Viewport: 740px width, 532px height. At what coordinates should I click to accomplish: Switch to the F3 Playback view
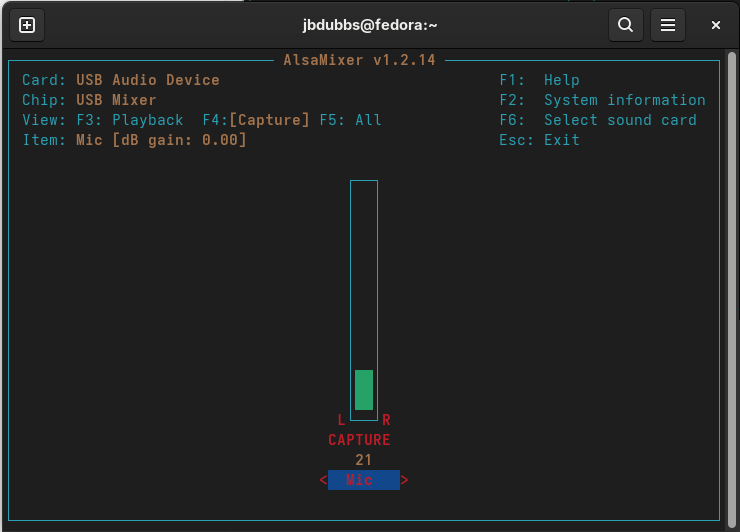[130, 120]
